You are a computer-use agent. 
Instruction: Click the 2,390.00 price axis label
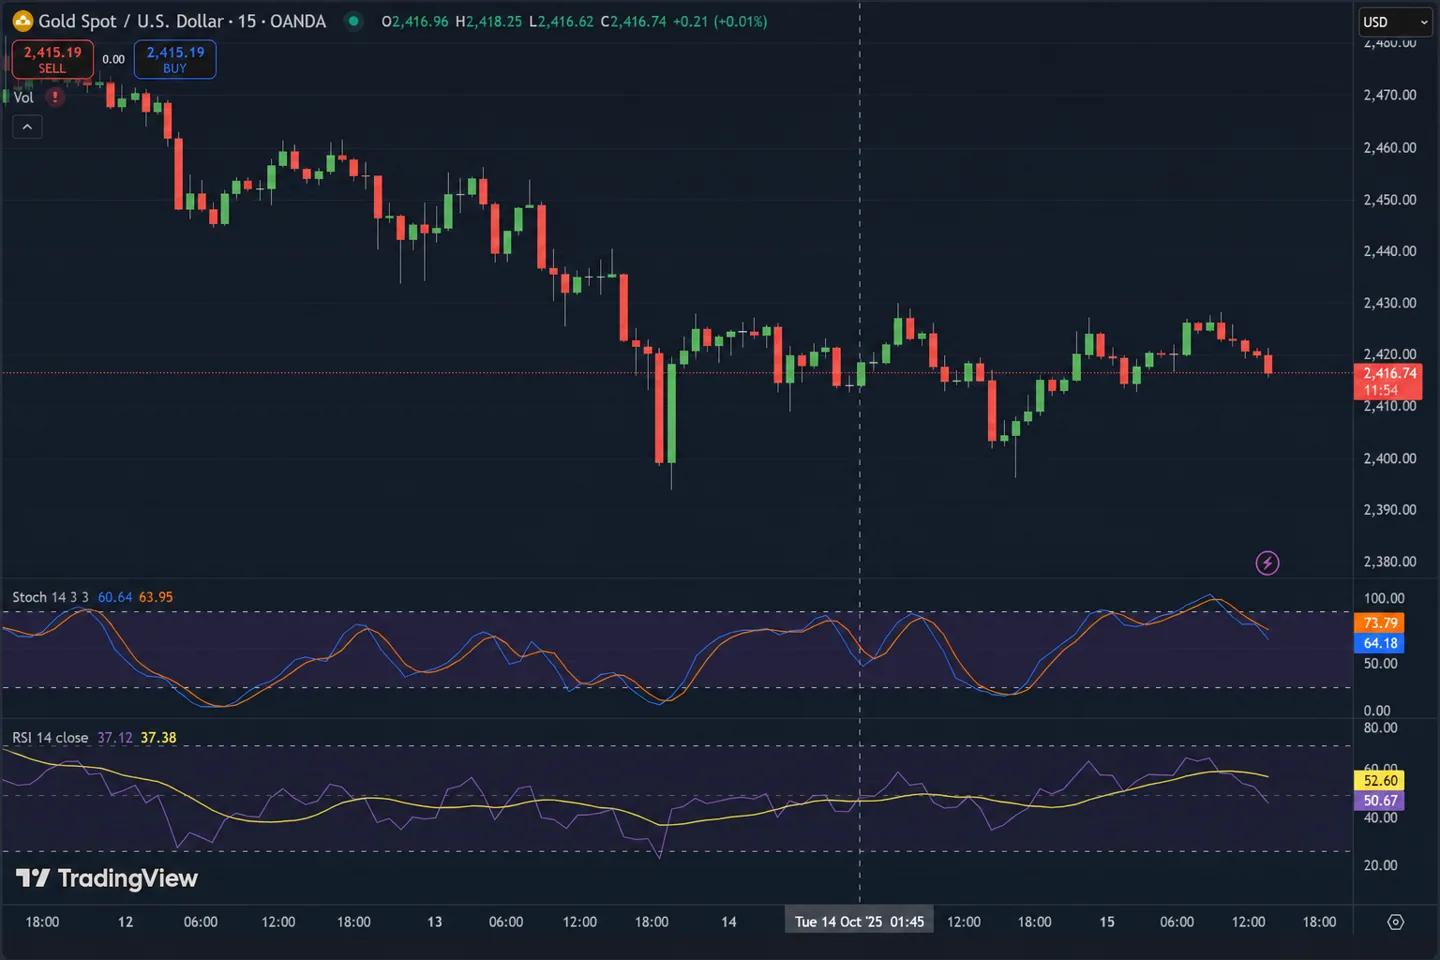[x=1390, y=510]
